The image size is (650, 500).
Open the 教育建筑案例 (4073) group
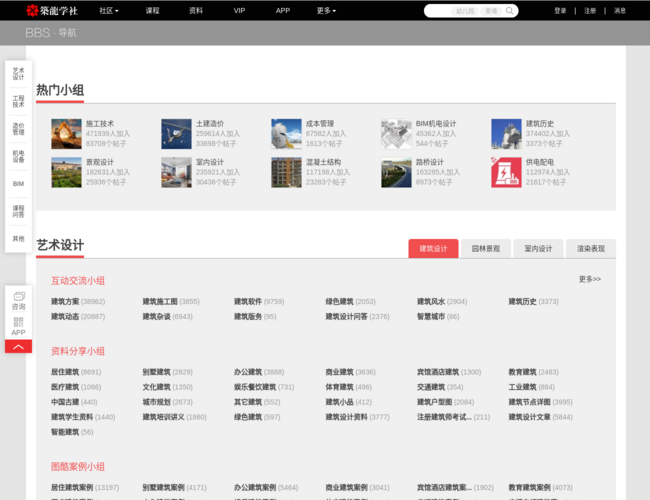pos(541,487)
